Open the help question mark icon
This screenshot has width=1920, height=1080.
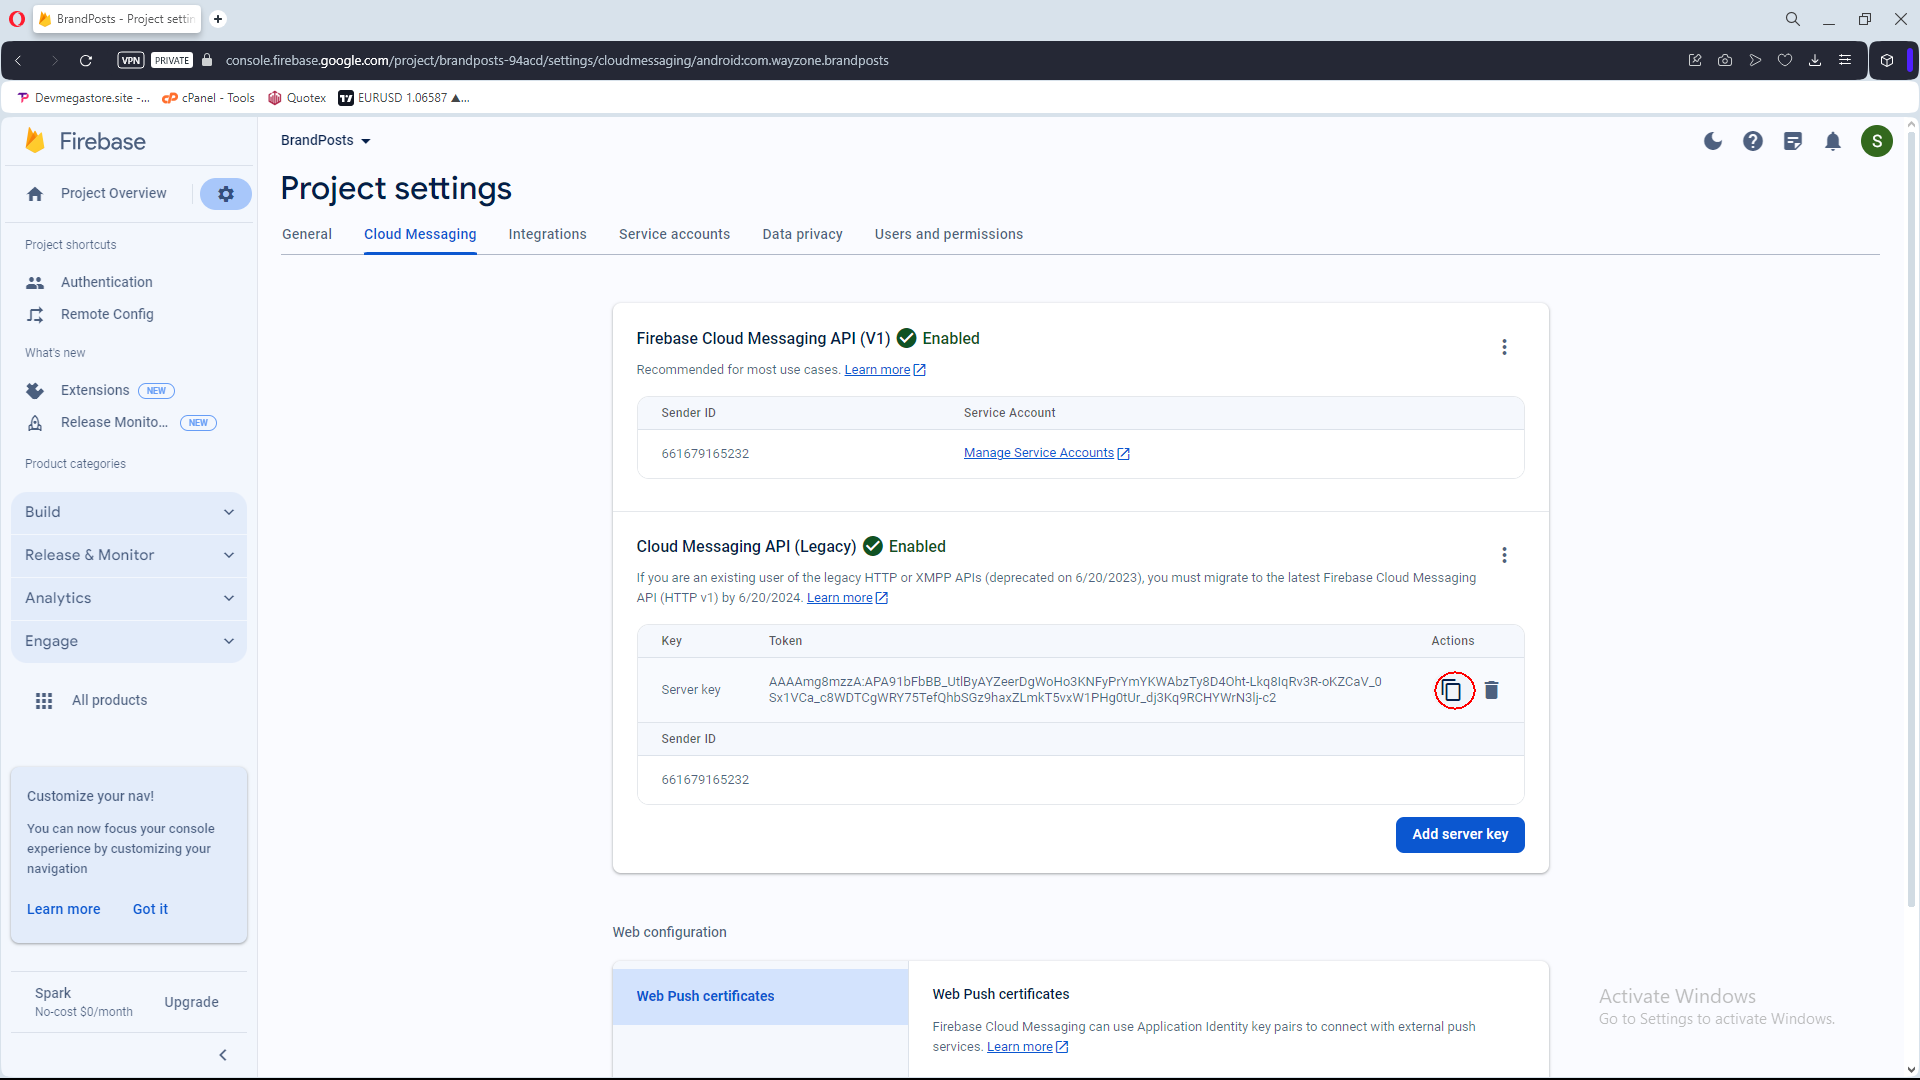[x=1753, y=141]
